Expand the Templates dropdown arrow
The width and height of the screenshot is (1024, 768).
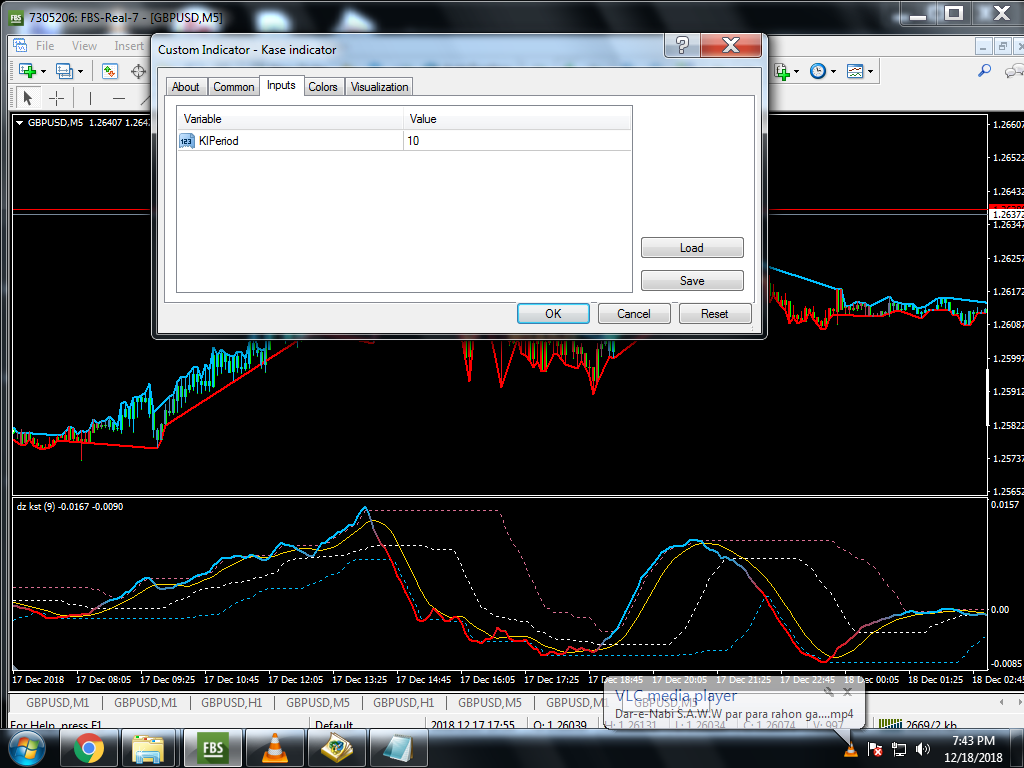coord(870,71)
